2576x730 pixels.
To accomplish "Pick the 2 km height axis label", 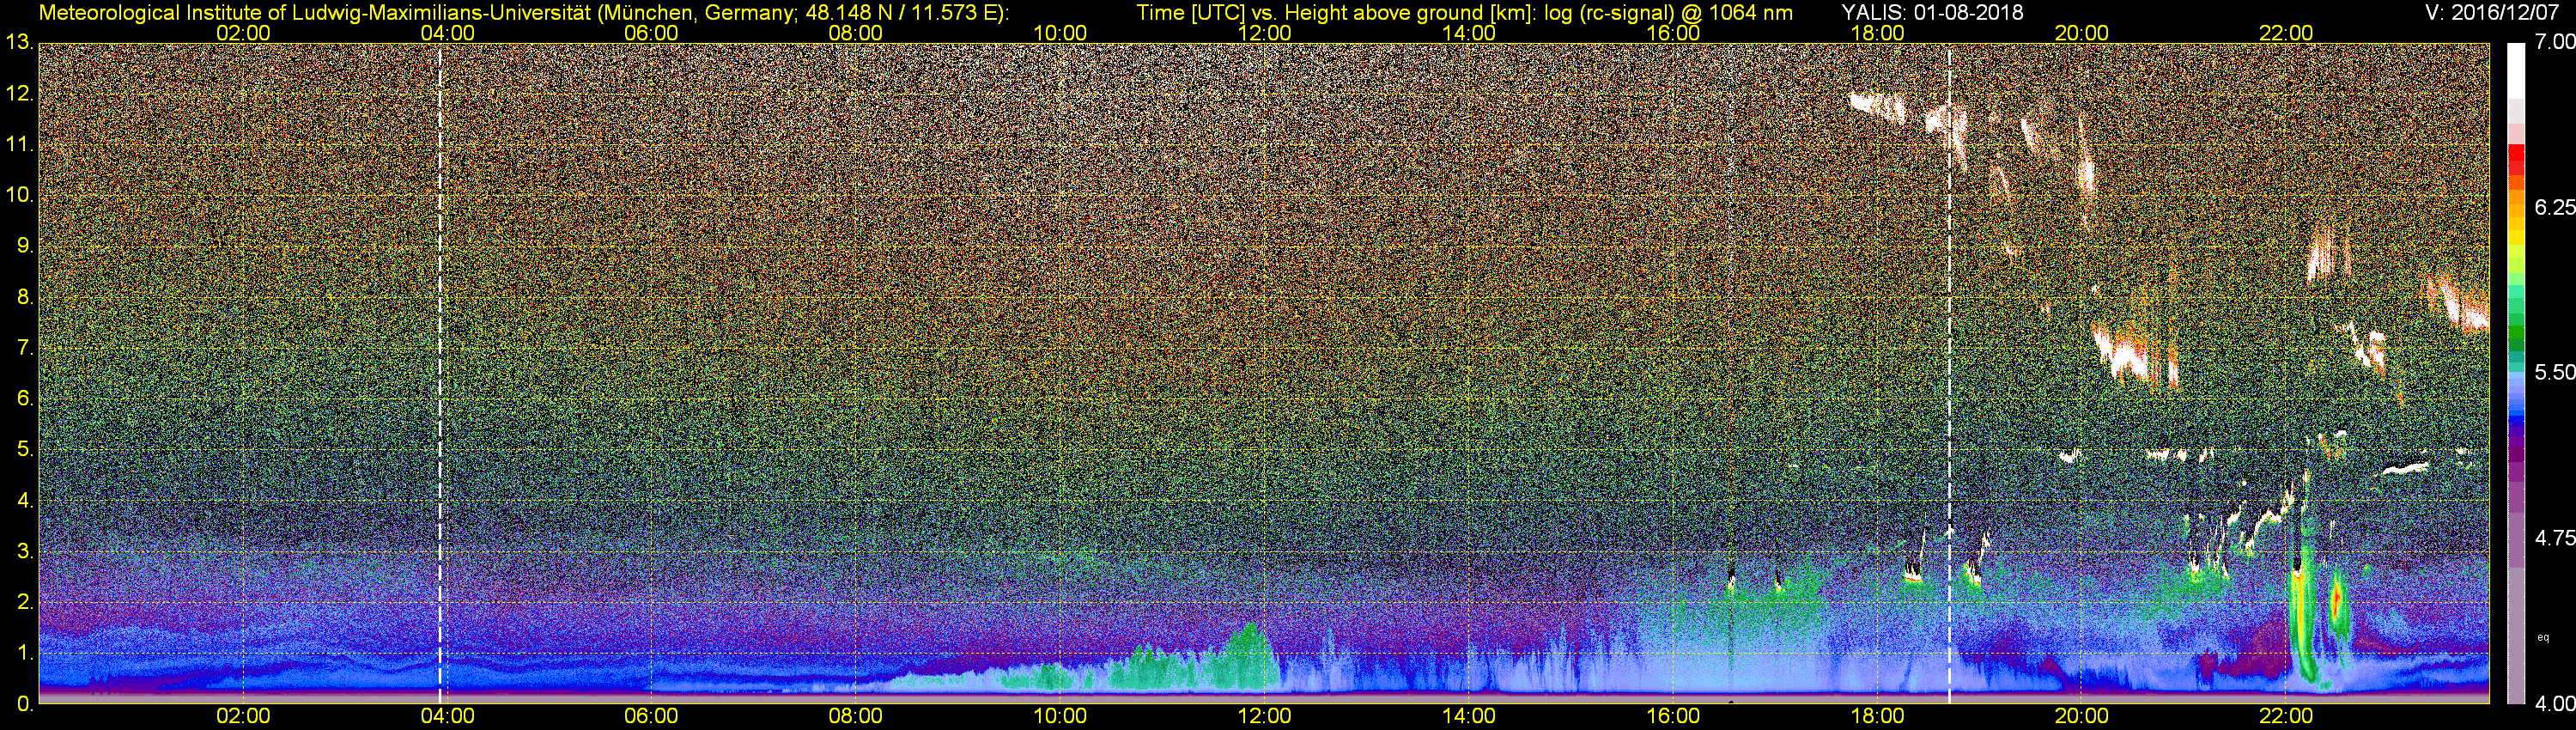I will [x=25, y=603].
